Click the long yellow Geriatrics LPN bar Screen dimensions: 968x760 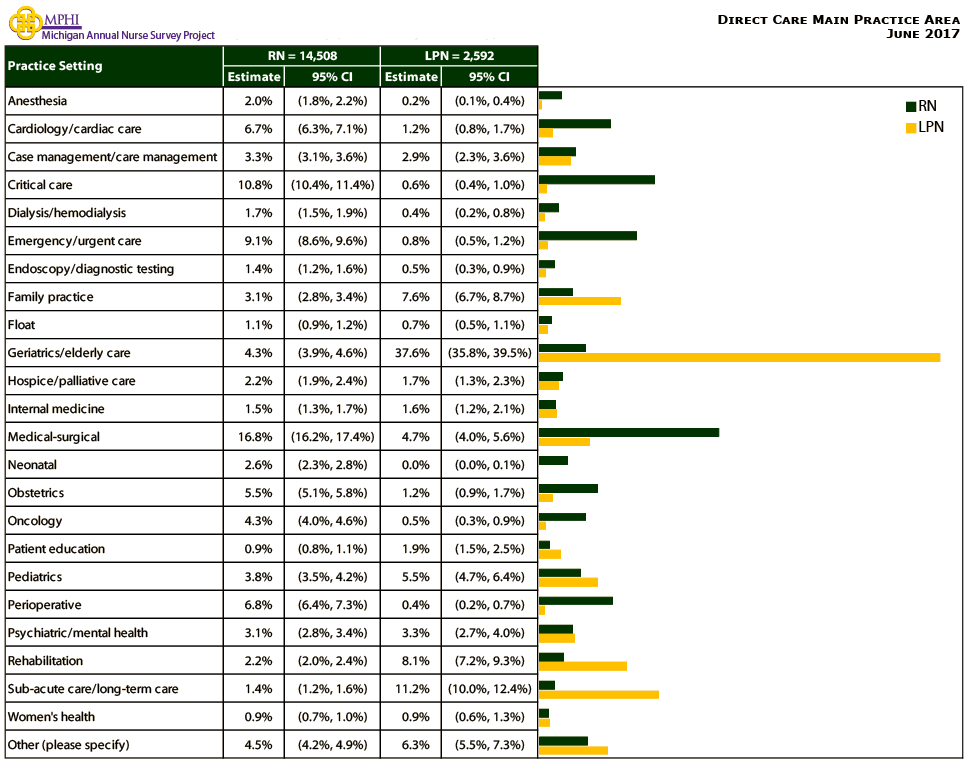[739, 357]
